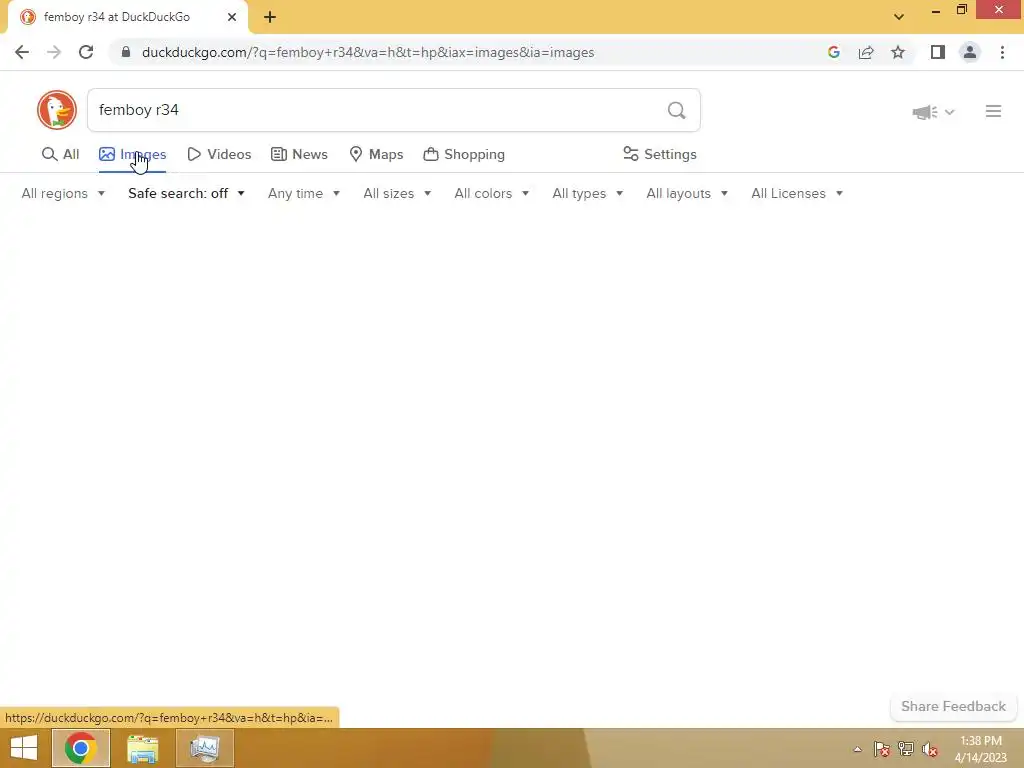Expand the All sizes filter

pyautogui.click(x=397, y=193)
